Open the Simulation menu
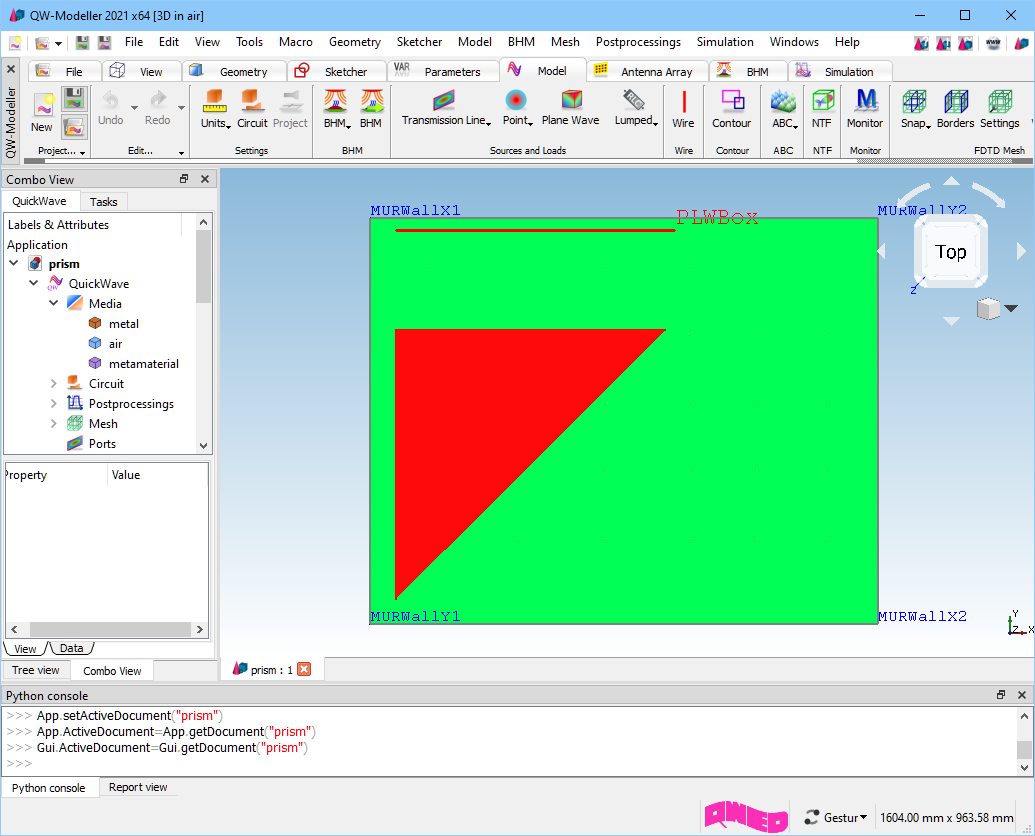The image size is (1035, 836). 725,42
